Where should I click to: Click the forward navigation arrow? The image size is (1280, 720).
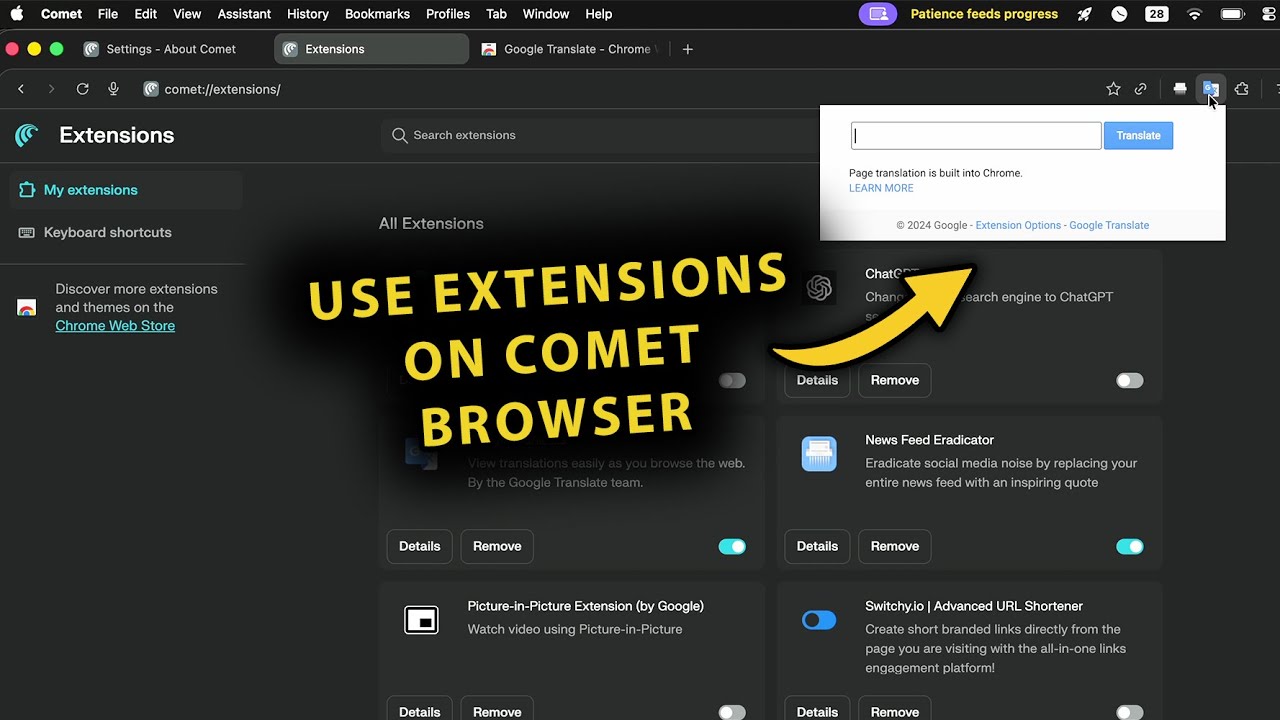(x=52, y=89)
